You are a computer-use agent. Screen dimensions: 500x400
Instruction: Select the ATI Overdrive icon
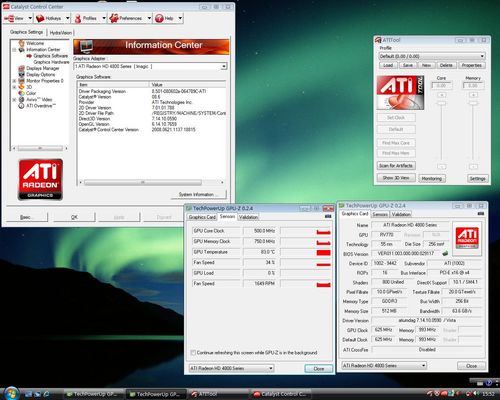[x=22, y=106]
